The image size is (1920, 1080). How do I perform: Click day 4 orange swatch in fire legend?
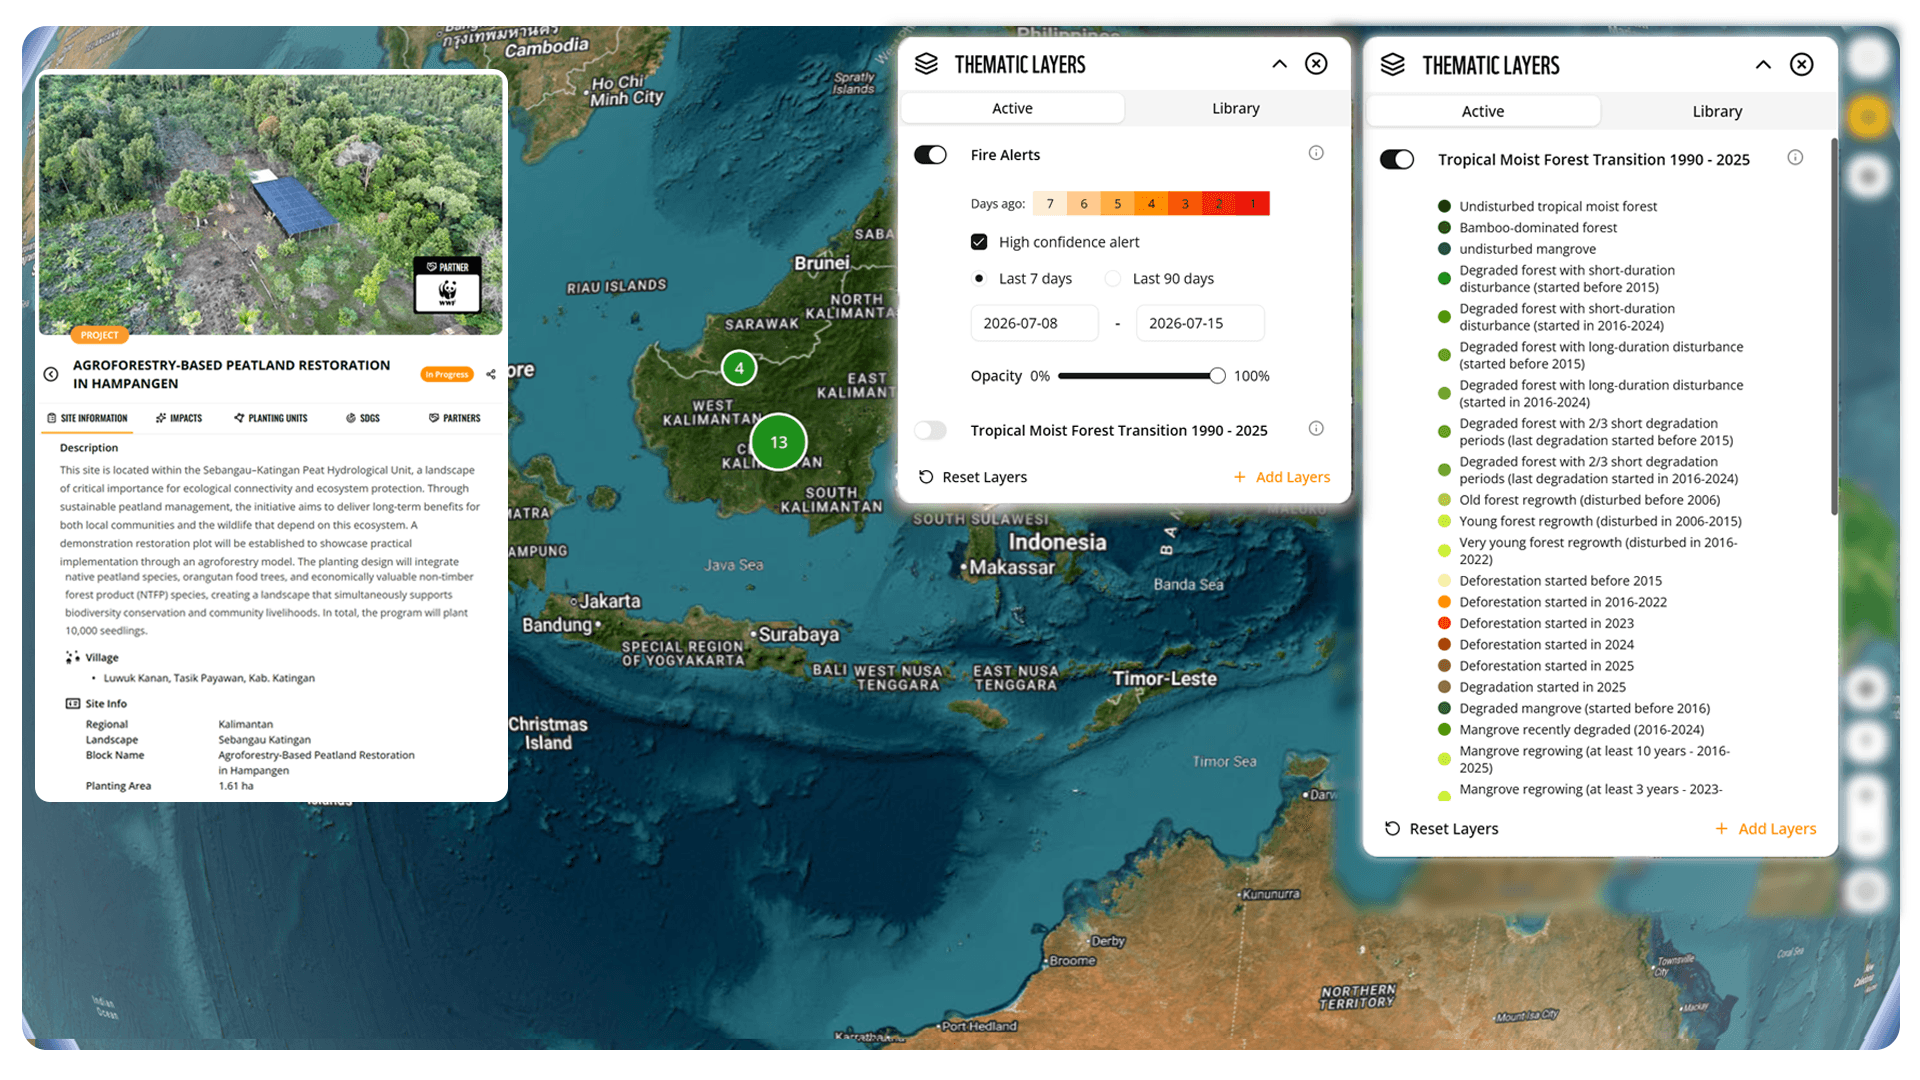click(1151, 204)
